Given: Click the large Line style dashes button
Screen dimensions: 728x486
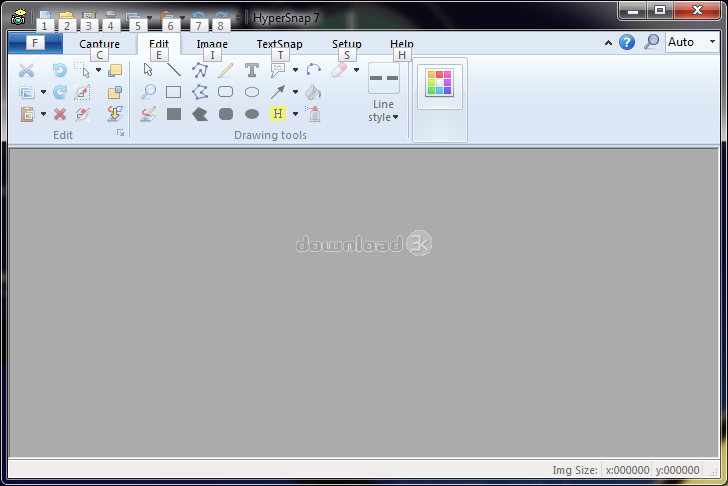Looking at the screenshot, I should point(384,78).
